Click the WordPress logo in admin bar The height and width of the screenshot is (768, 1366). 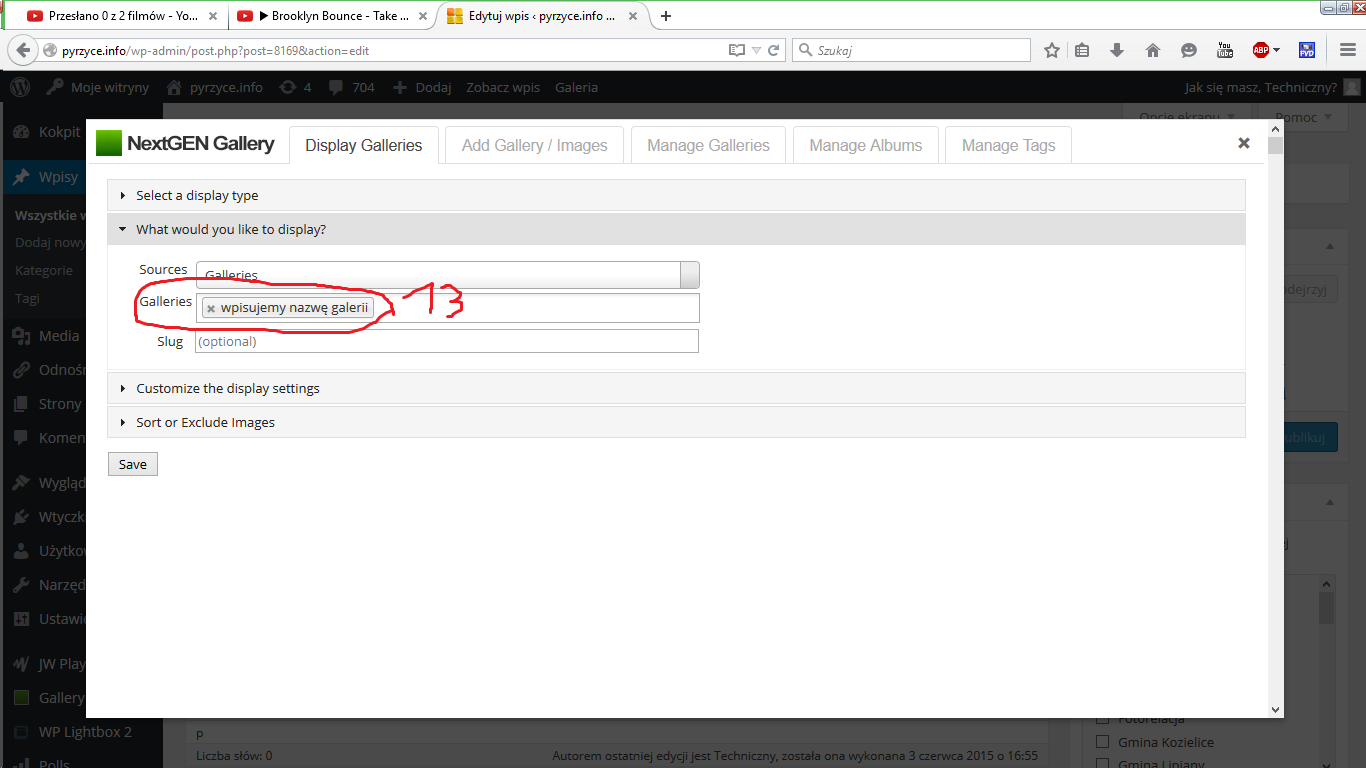point(20,87)
